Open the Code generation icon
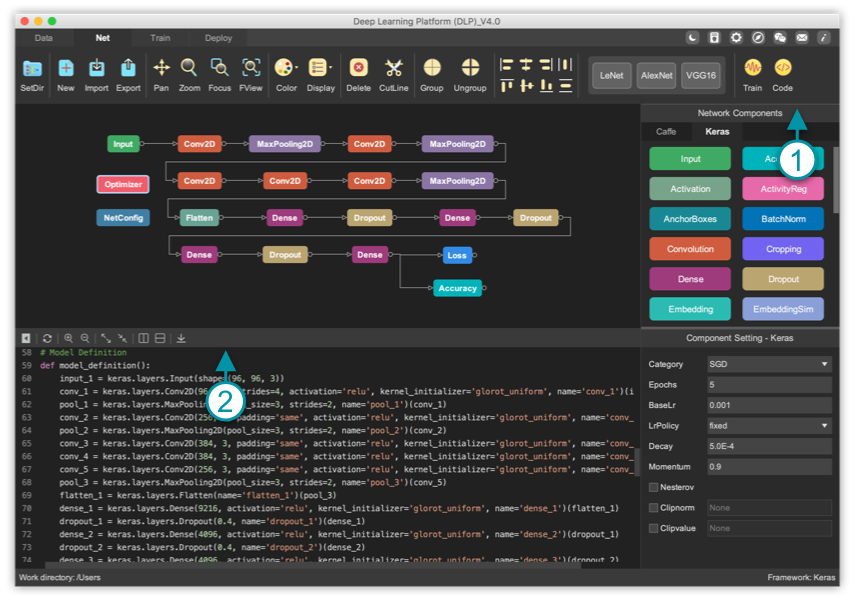 (x=783, y=69)
